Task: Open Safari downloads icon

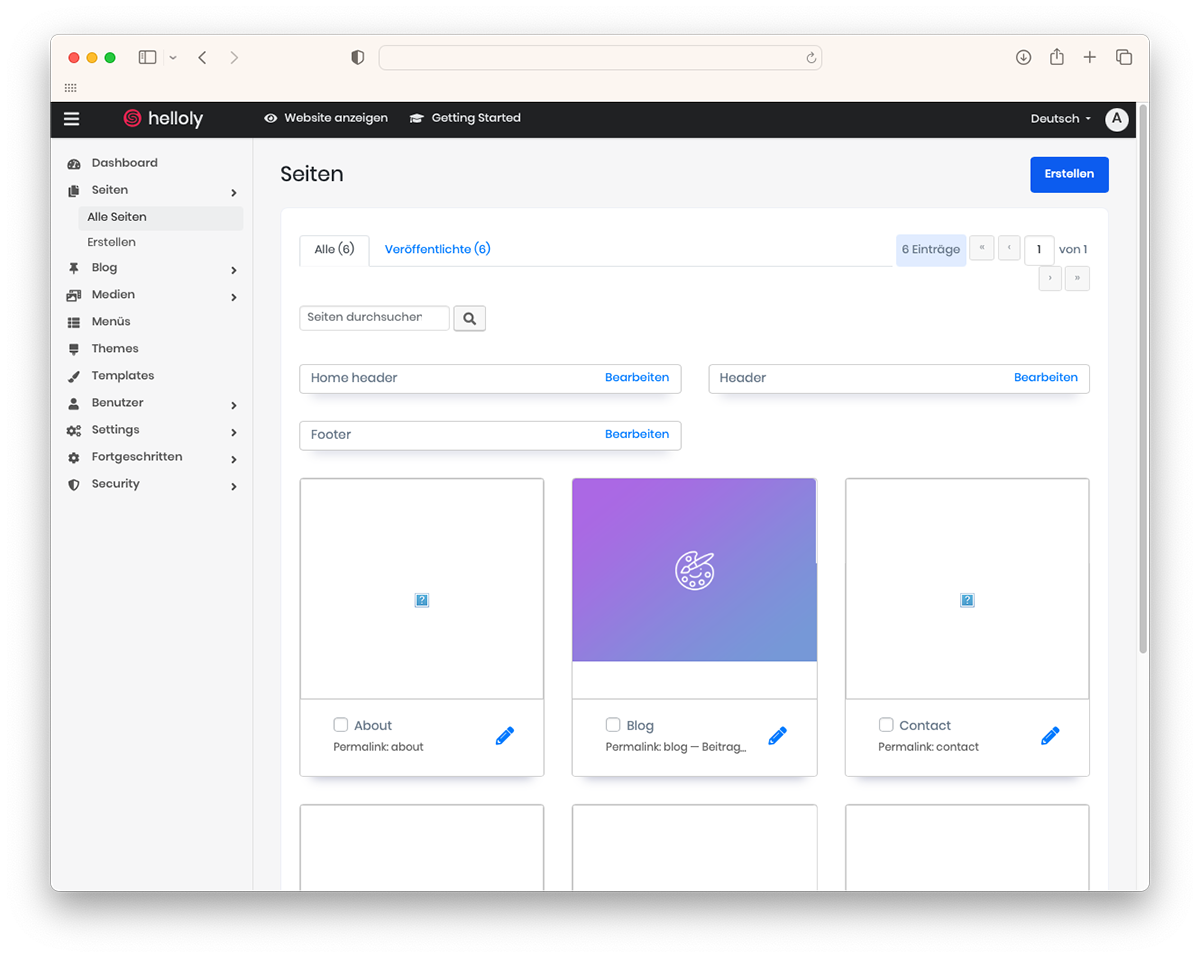Action: [1023, 57]
